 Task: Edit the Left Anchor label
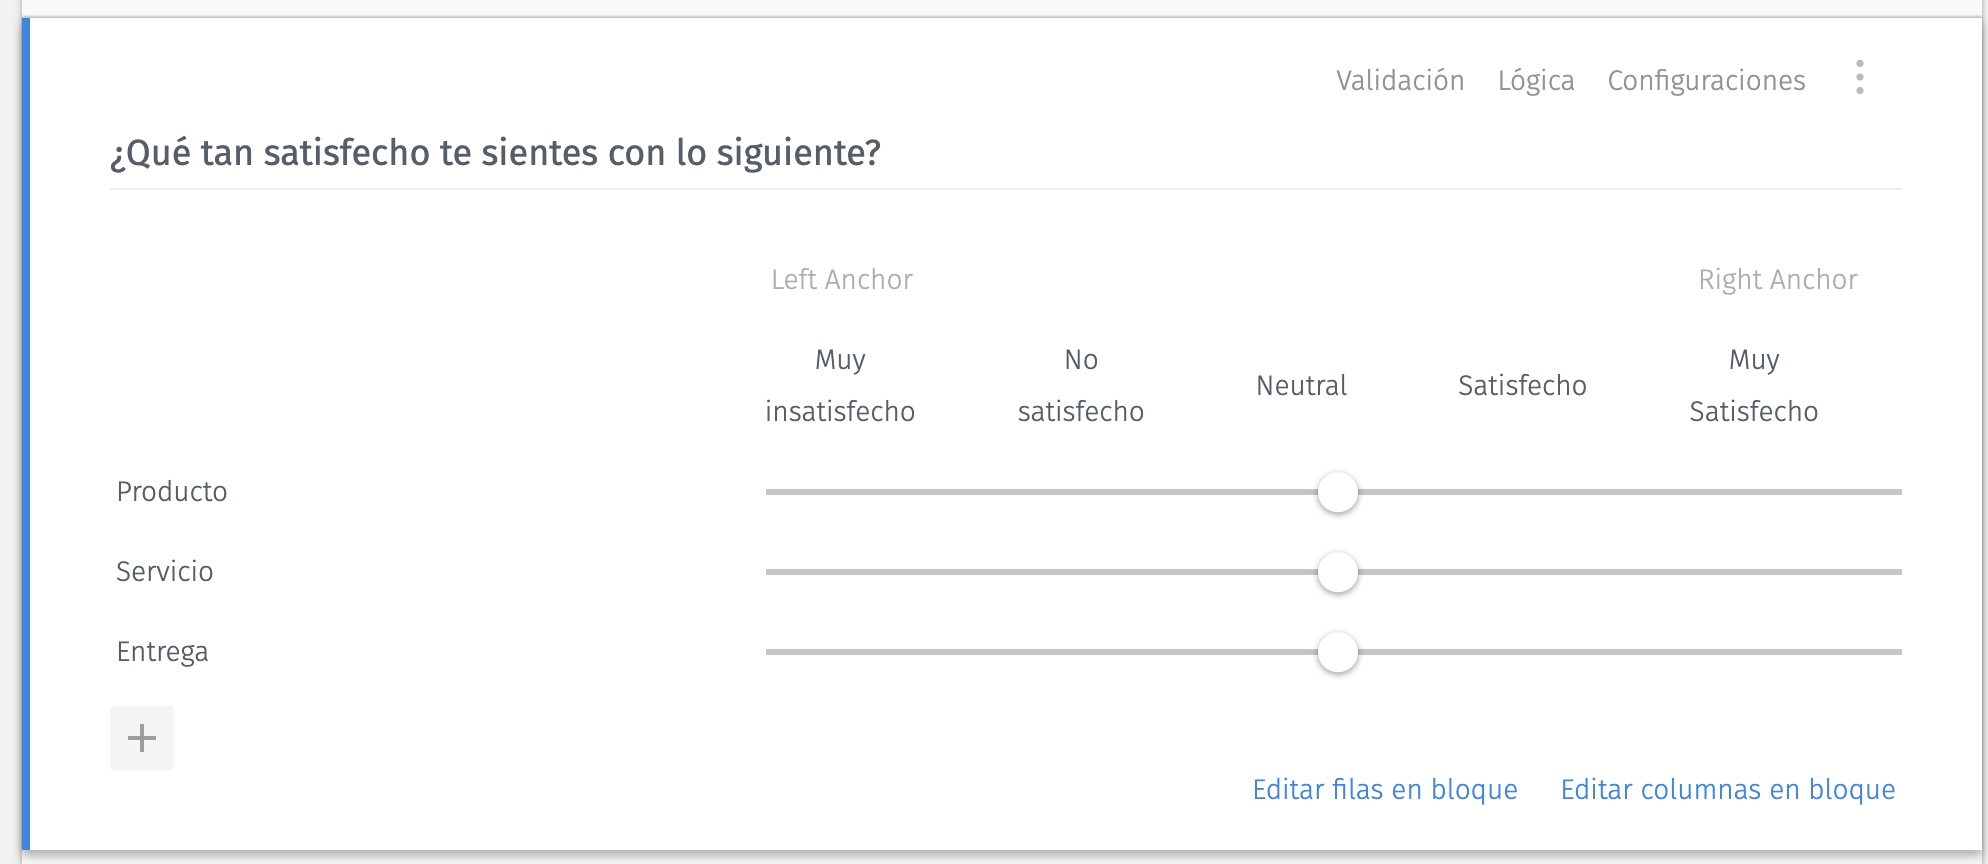[842, 280]
